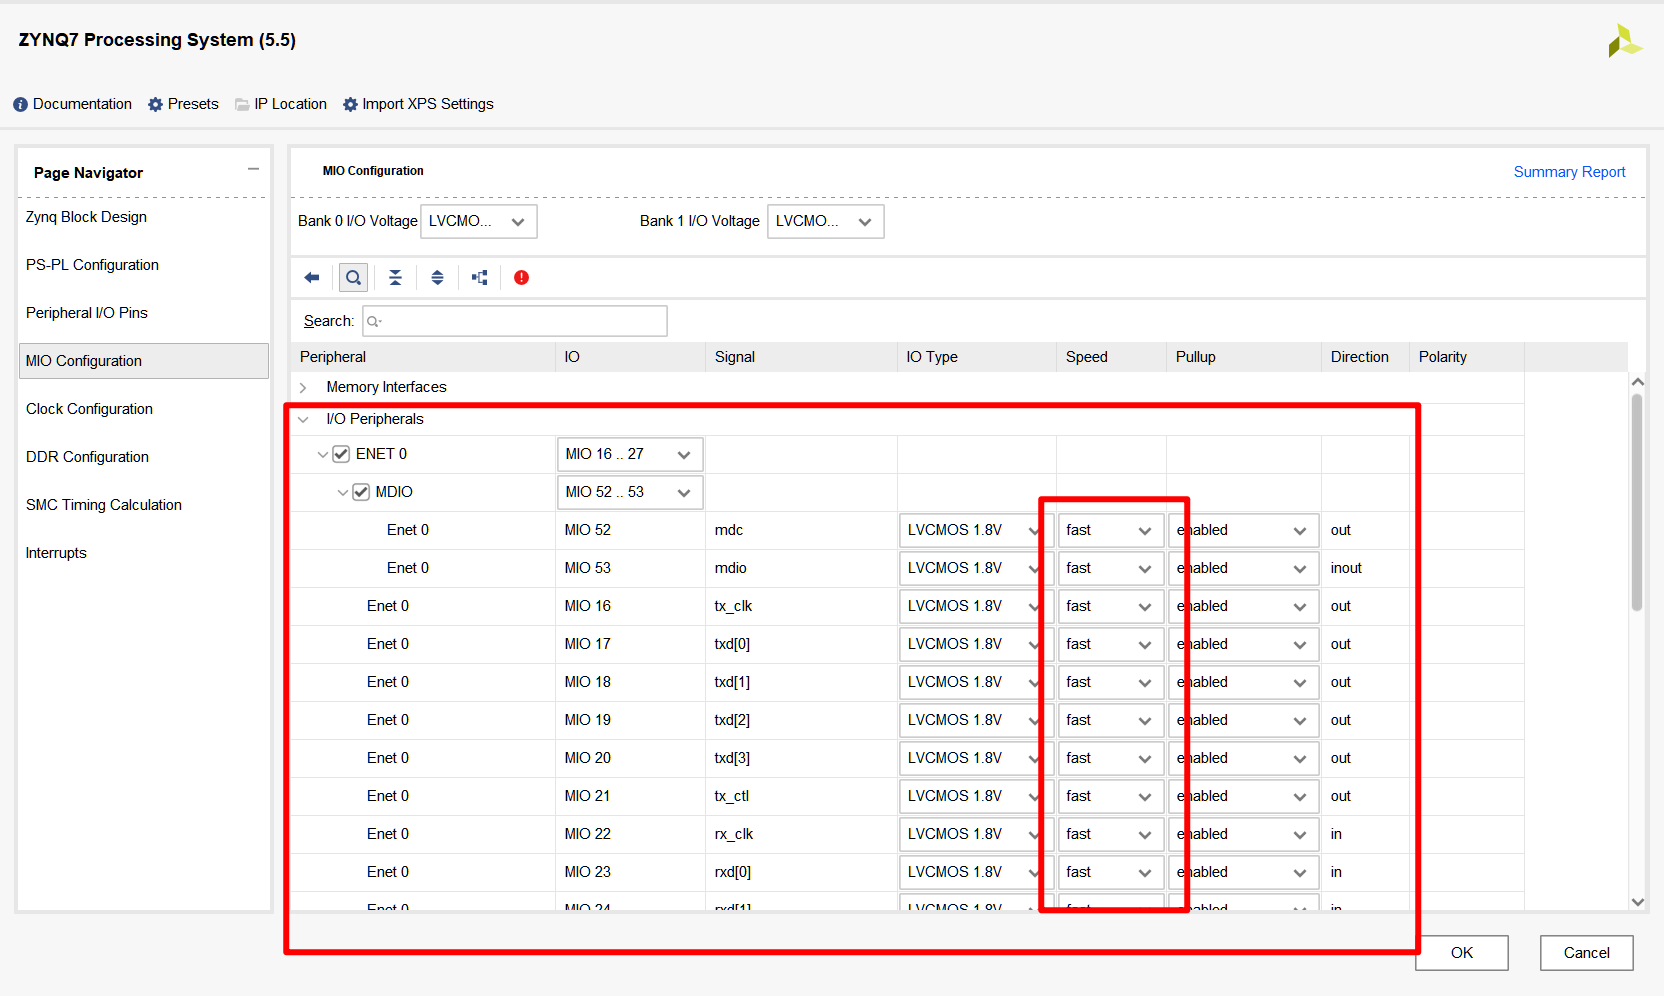Expand the Memory Interfaces tree row
The height and width of the screenshot is (996, 1664).
[x=303, y=388]
